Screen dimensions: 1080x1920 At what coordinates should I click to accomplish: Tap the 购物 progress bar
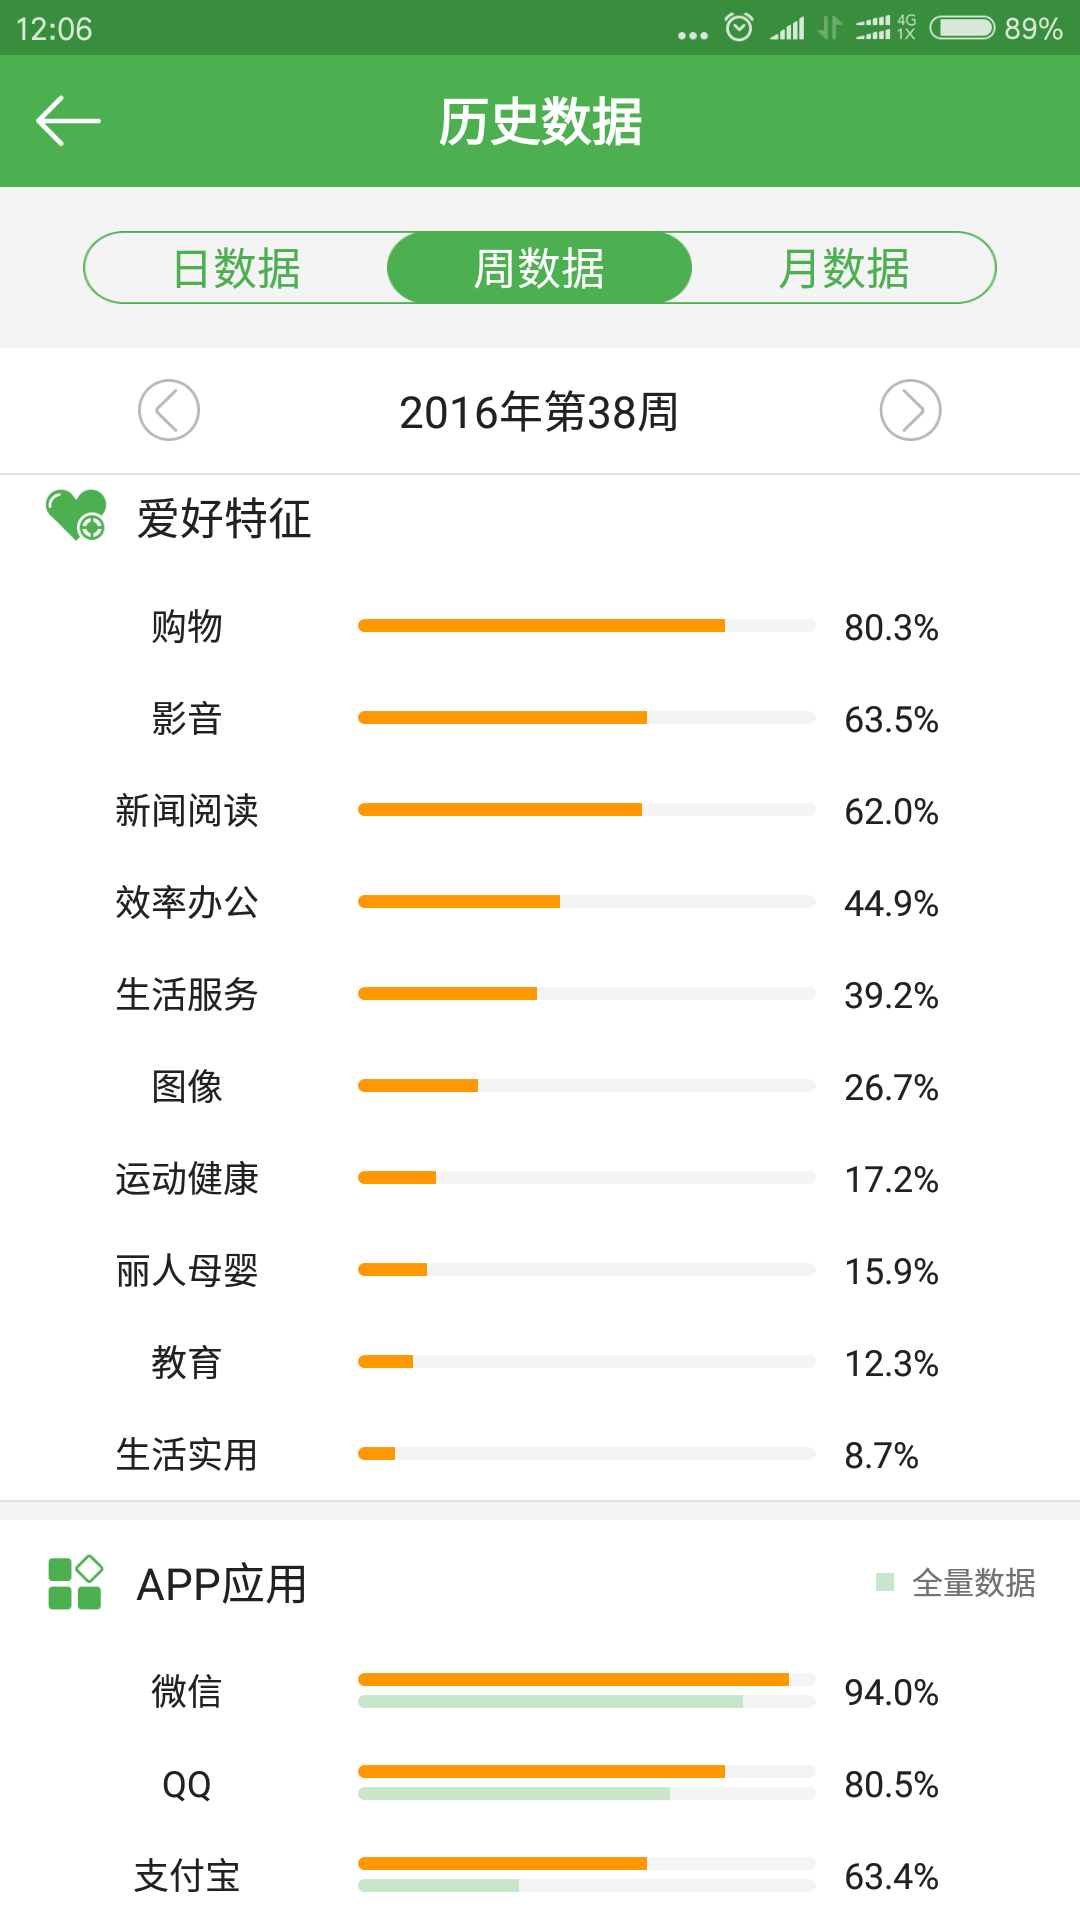(586, 626)
